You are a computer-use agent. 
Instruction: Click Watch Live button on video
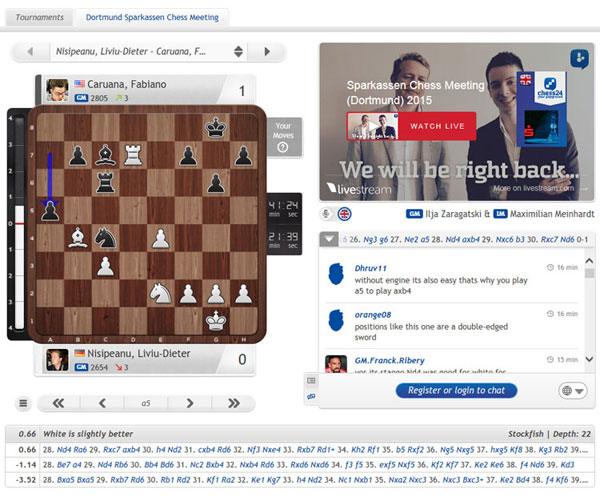click(x=411, y=126)
